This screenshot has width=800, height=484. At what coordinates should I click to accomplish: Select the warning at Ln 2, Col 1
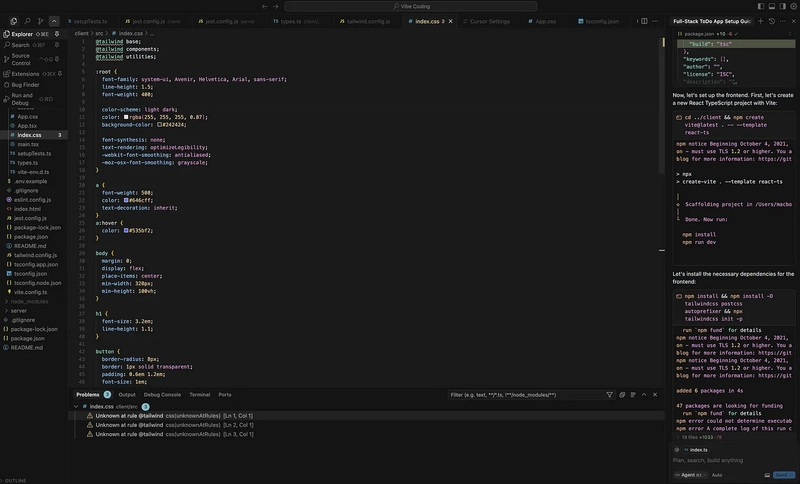coord(366,425)
